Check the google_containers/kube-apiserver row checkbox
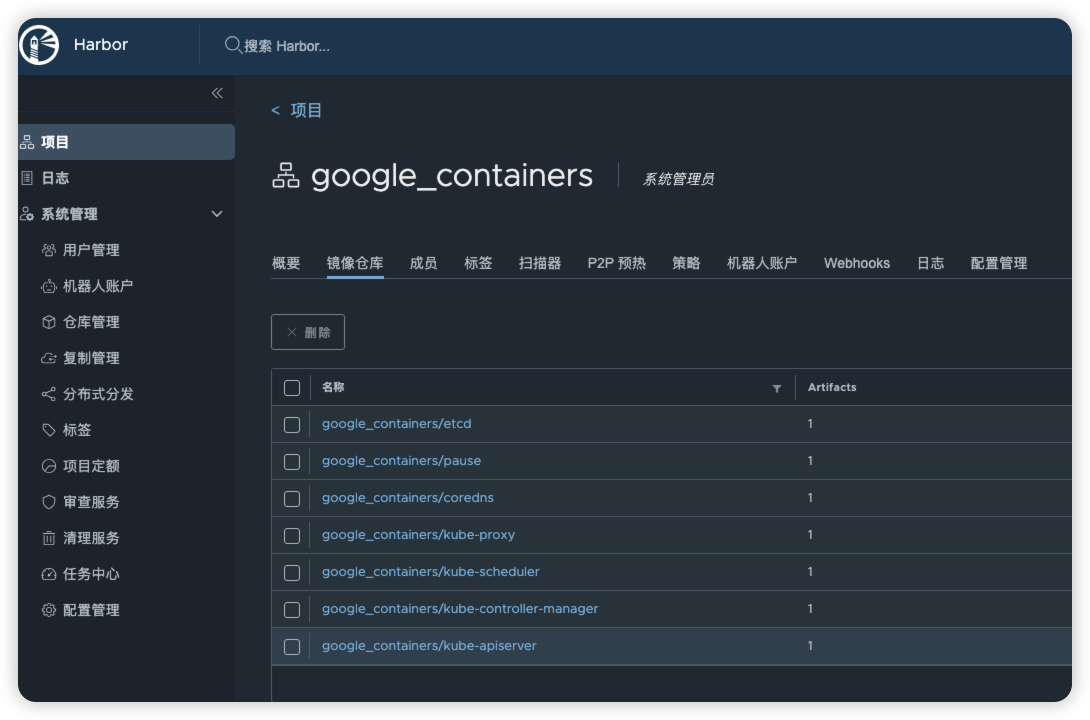This screenshot has width=1090, height=720. [x=292, y=647]
